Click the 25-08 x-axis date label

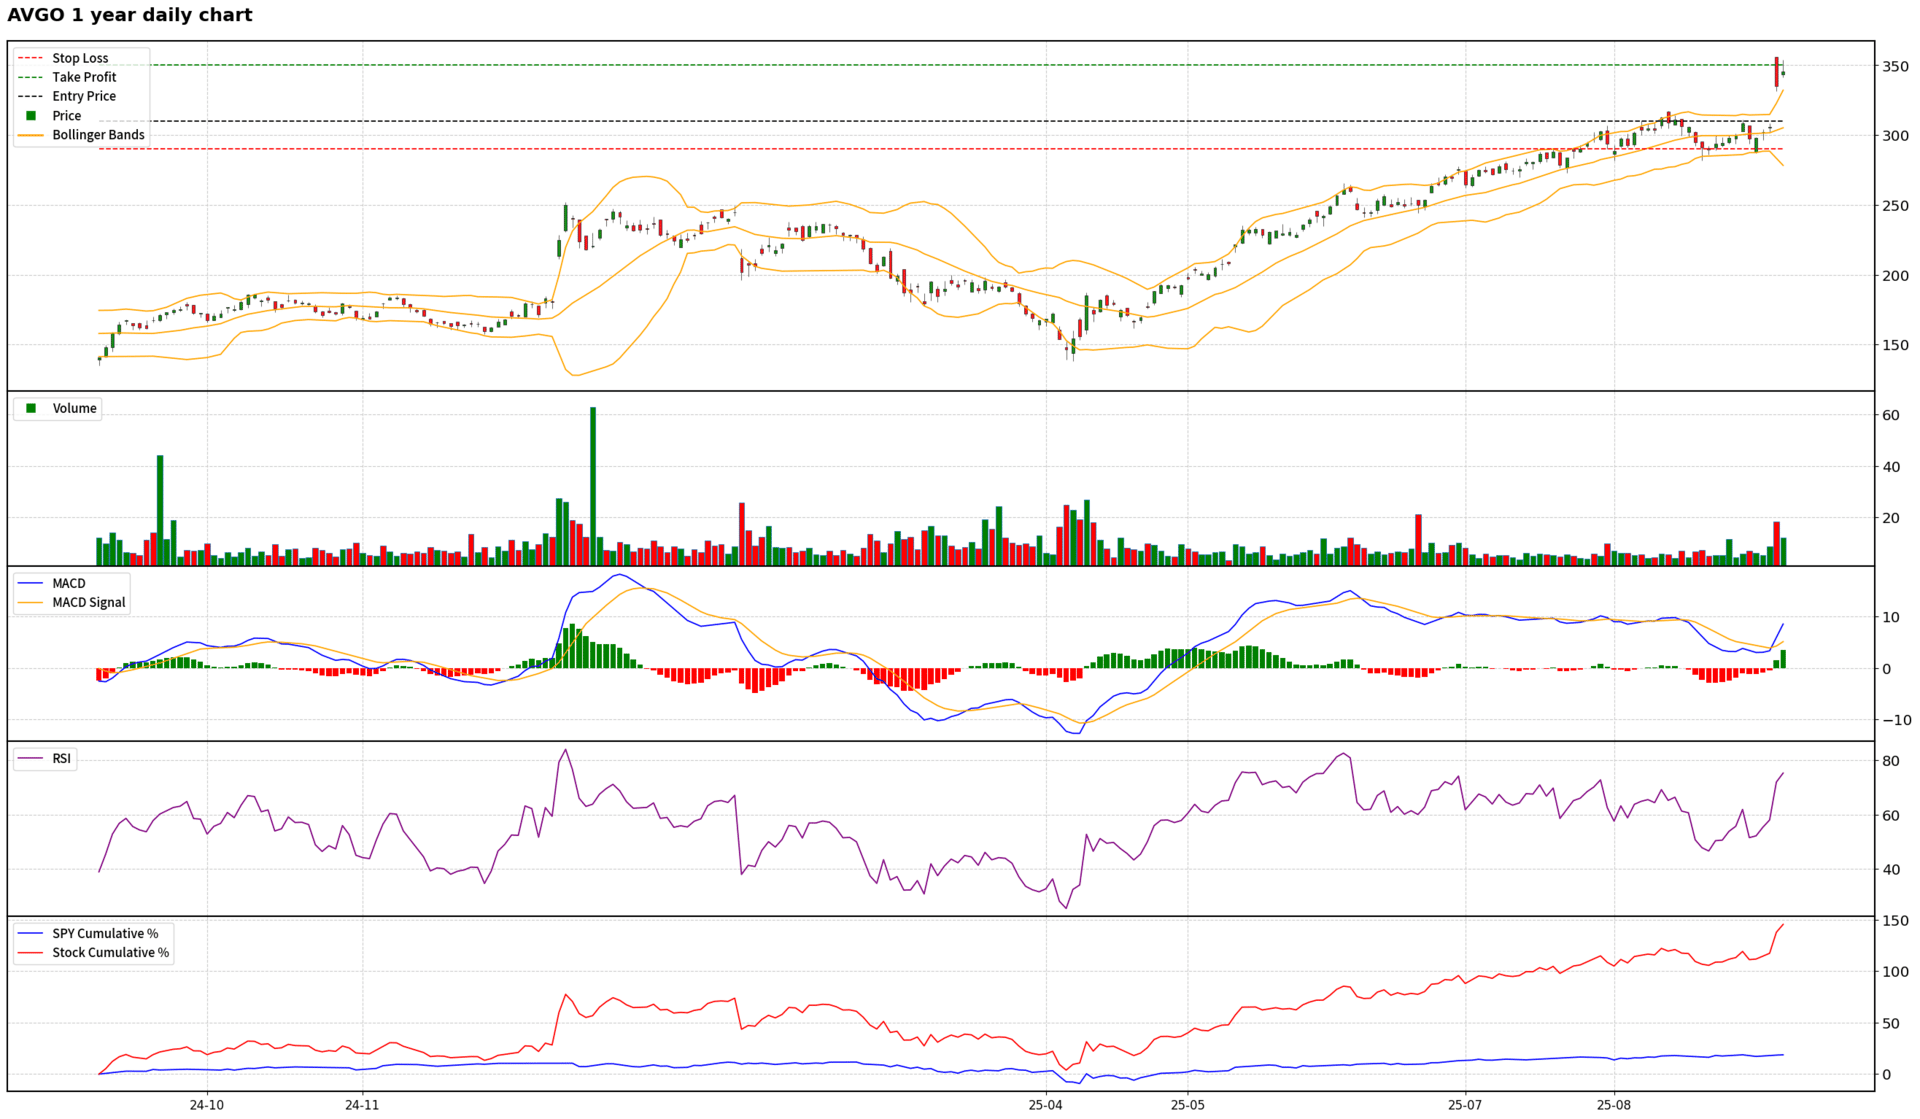click(1613, 1105)
